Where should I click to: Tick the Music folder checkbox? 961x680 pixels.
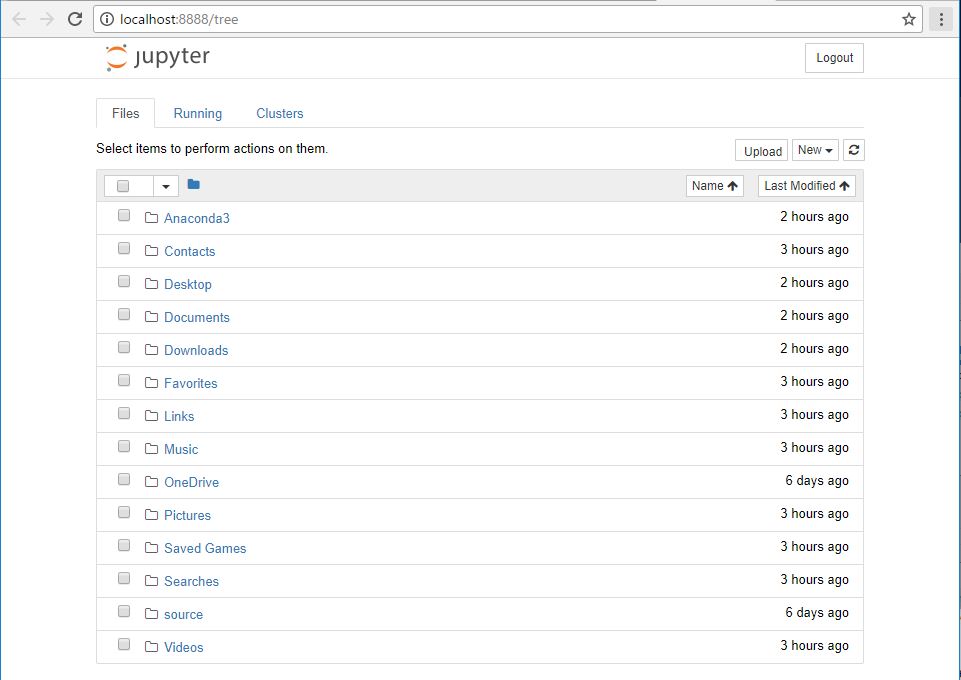124,447
